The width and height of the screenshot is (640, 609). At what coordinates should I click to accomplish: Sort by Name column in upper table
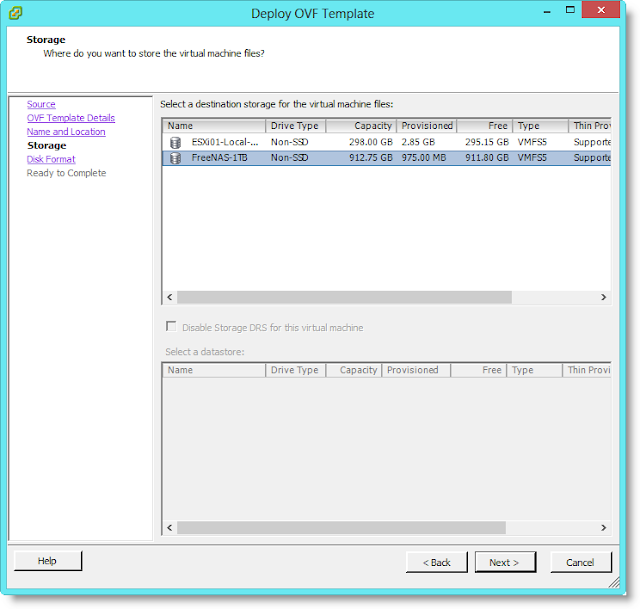[214, 126]
